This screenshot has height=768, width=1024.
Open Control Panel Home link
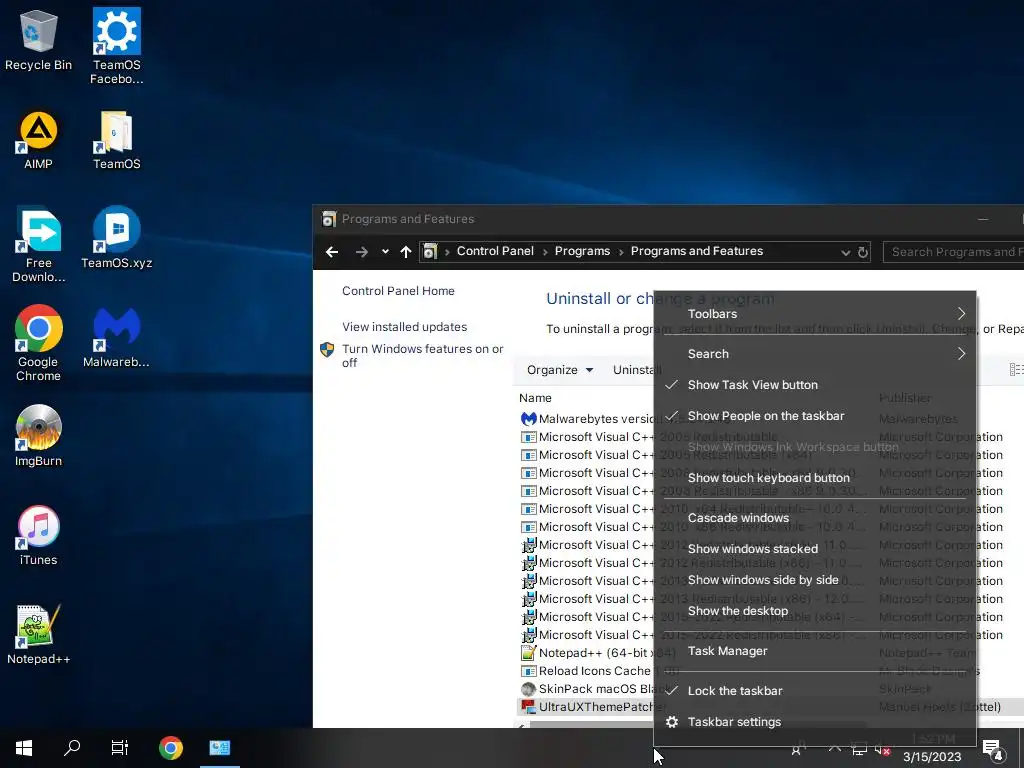tap(398, 291)
